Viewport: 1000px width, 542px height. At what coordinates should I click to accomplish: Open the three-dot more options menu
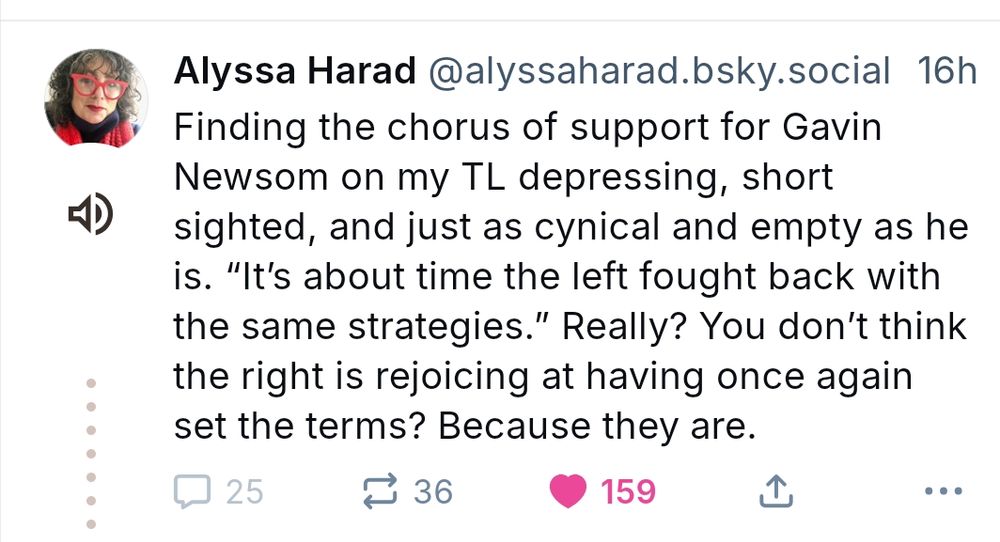pyautogui.click(x=943, y=491)
